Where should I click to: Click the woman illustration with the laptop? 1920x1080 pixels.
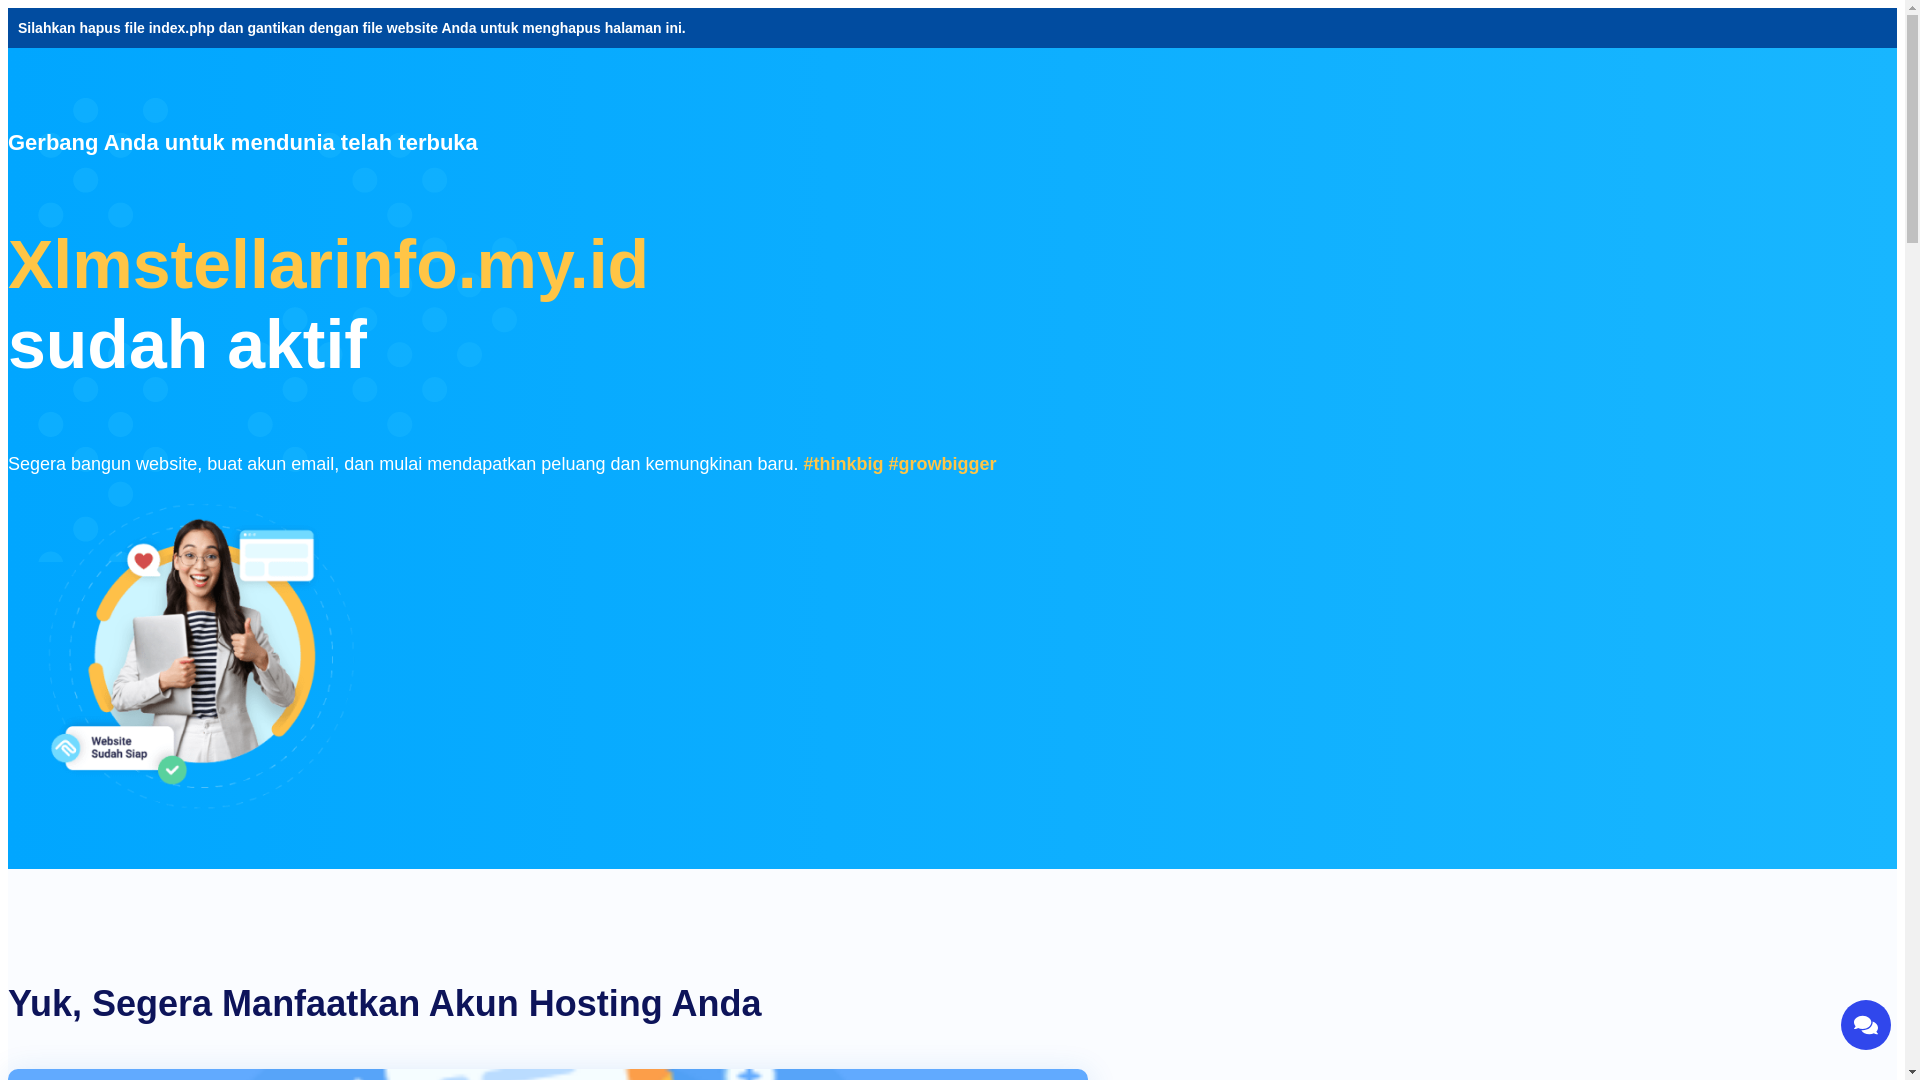200,656
